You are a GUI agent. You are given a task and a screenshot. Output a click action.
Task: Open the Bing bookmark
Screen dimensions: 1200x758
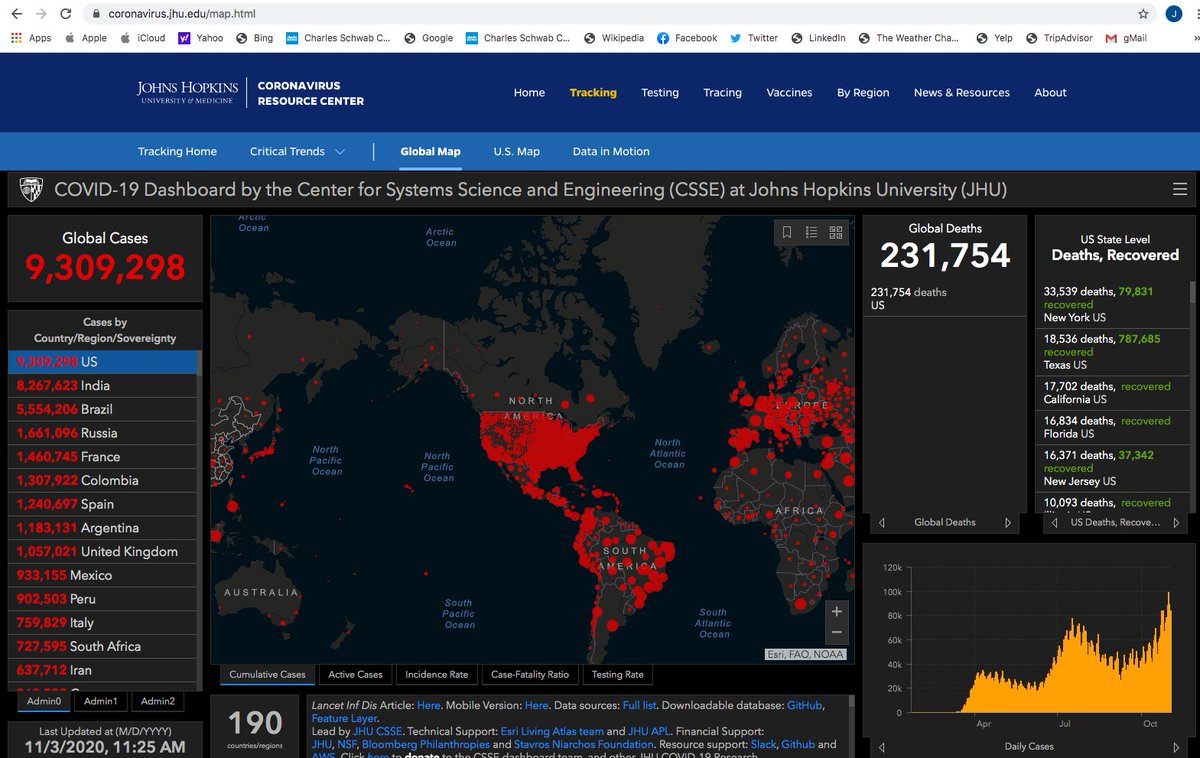(254, 38)
